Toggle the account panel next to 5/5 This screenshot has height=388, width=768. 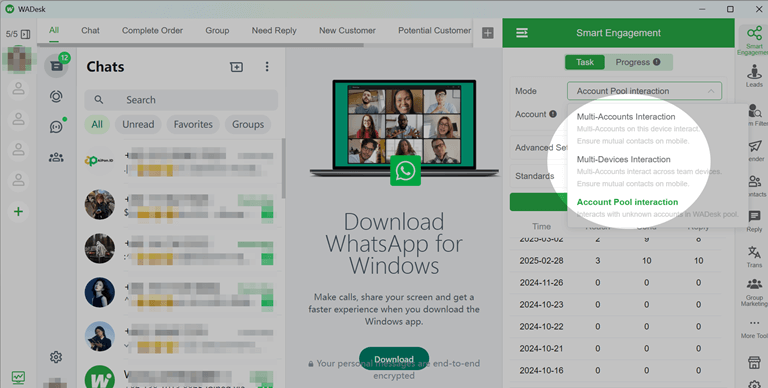click(x=25, y=34)
